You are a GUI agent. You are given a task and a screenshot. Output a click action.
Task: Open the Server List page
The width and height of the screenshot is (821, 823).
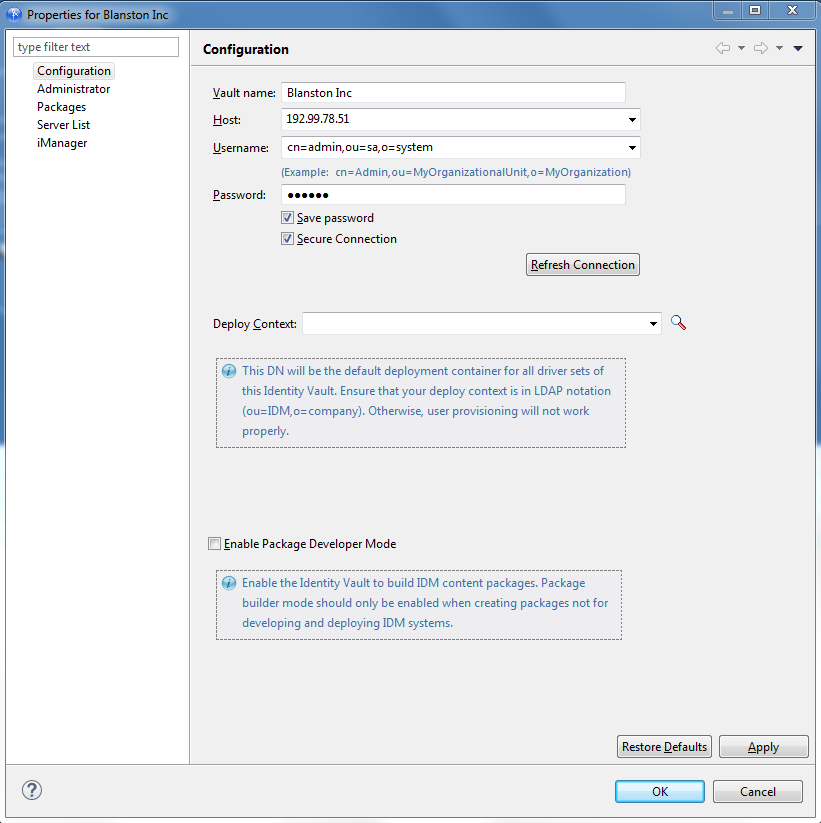pos(64,125)
